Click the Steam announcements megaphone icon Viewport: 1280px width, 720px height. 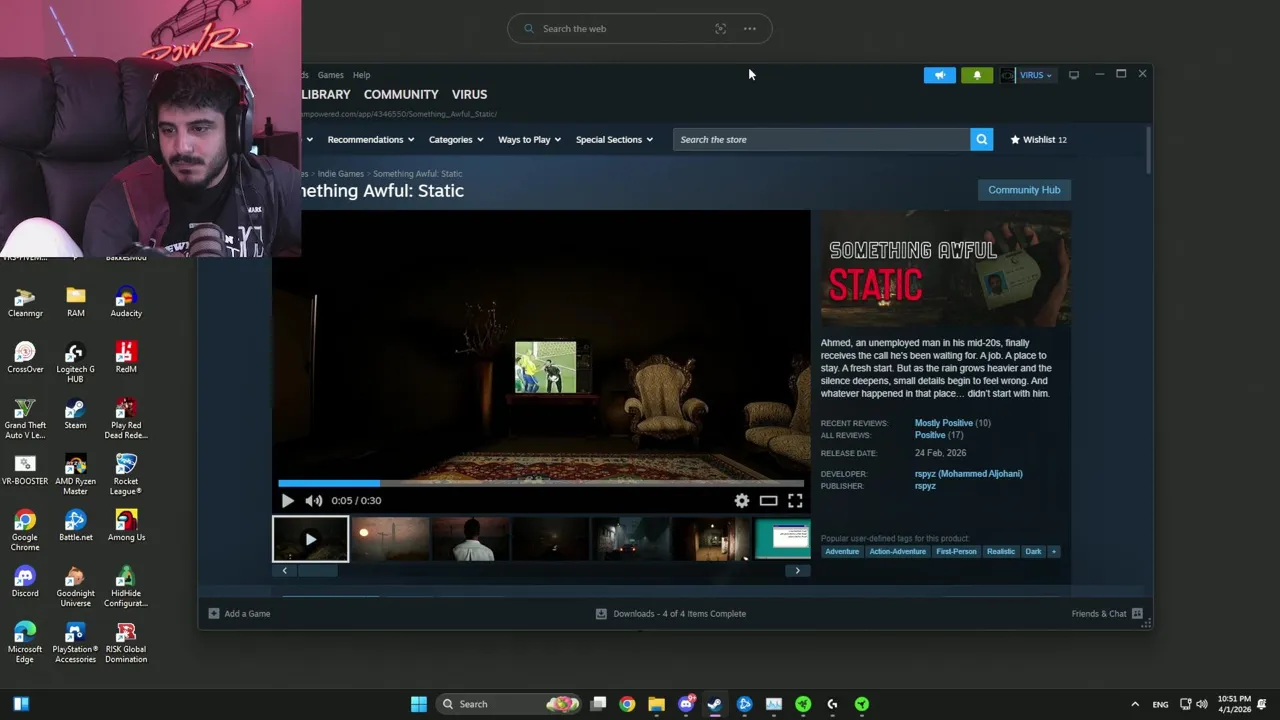[939, 75]
